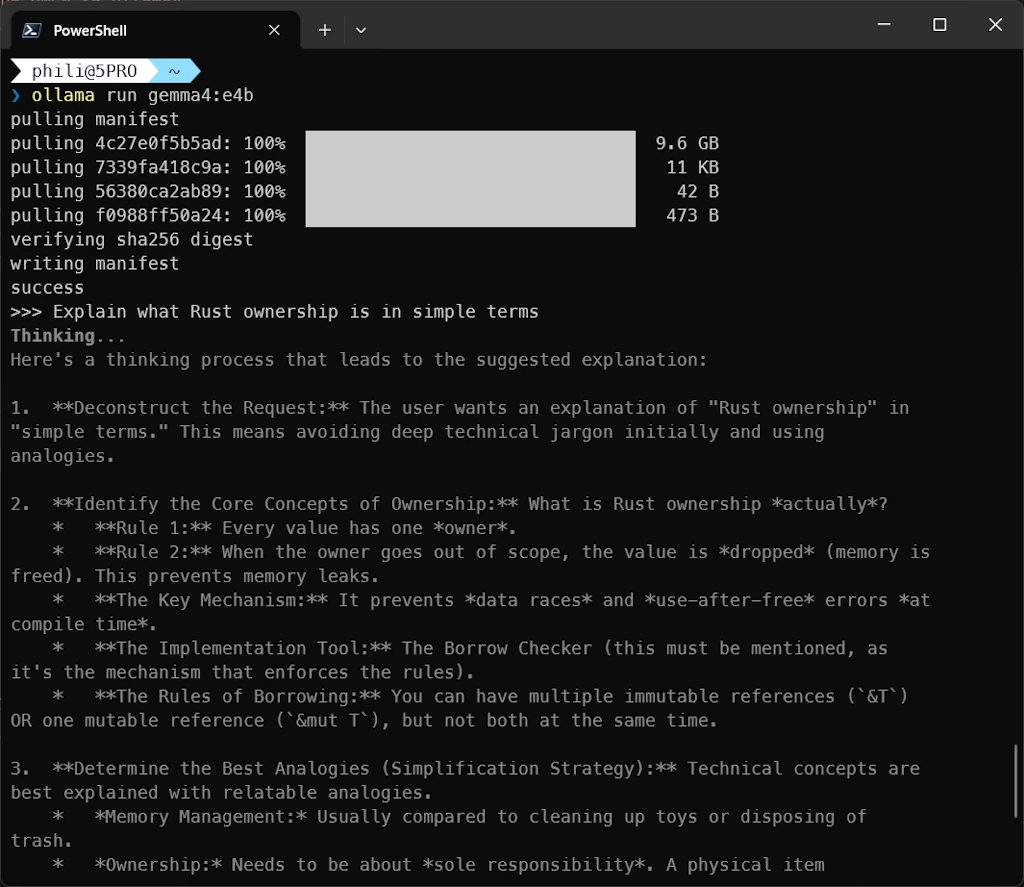Image resolution: width=1024 pixels, height=887 pixels.
Task: Click the 'Explain what Rust ownership' prompt line
Action: pyautogui.click(x=274, y=312)
